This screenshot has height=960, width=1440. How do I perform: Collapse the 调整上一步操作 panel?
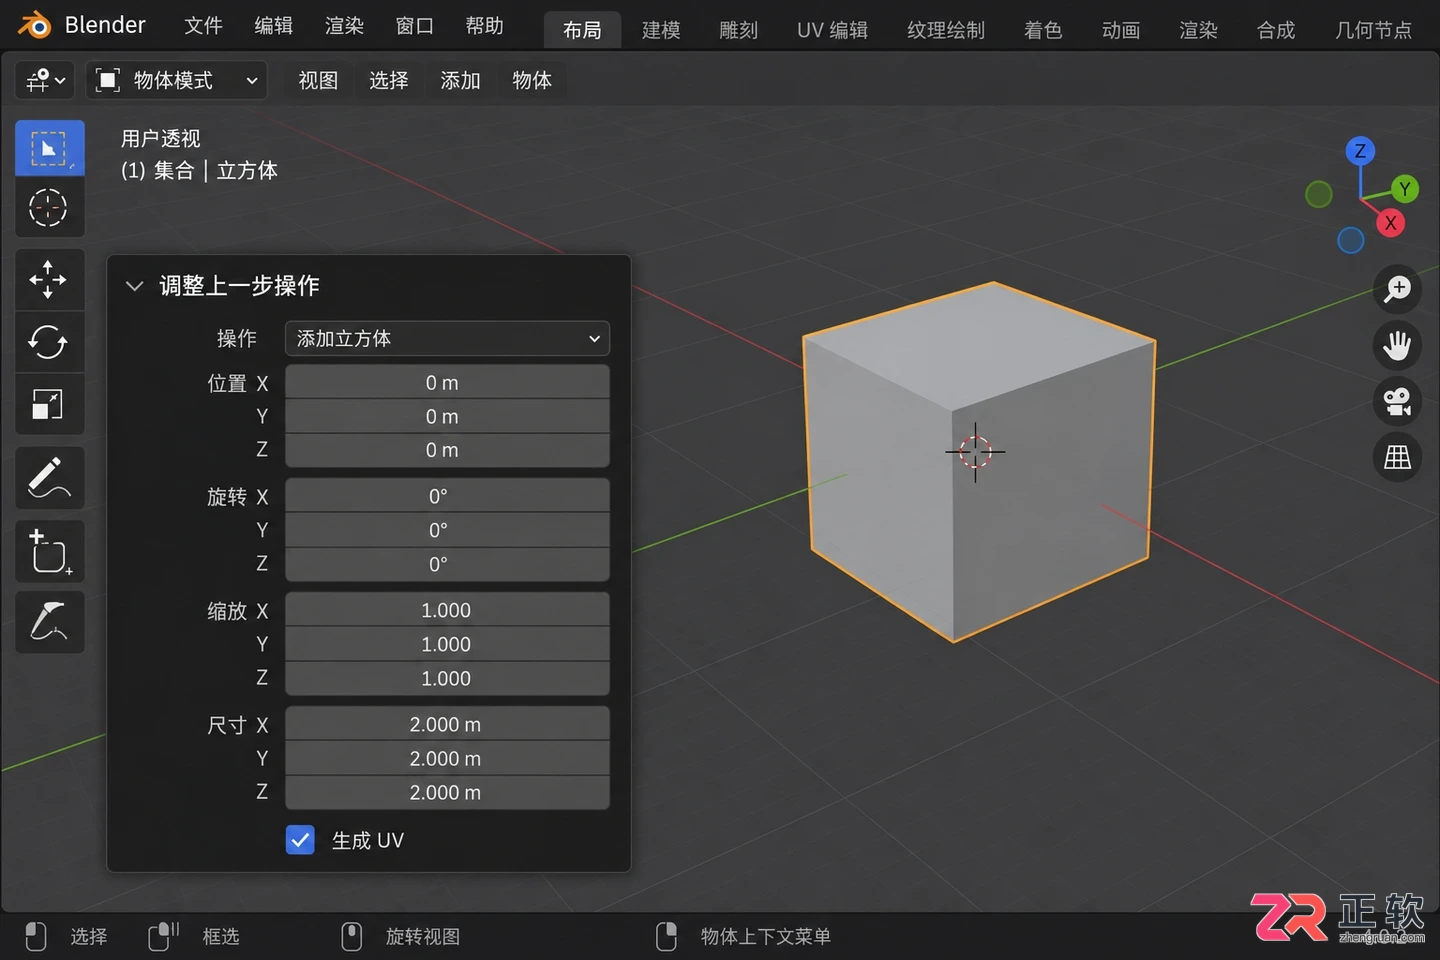[134, 286]
